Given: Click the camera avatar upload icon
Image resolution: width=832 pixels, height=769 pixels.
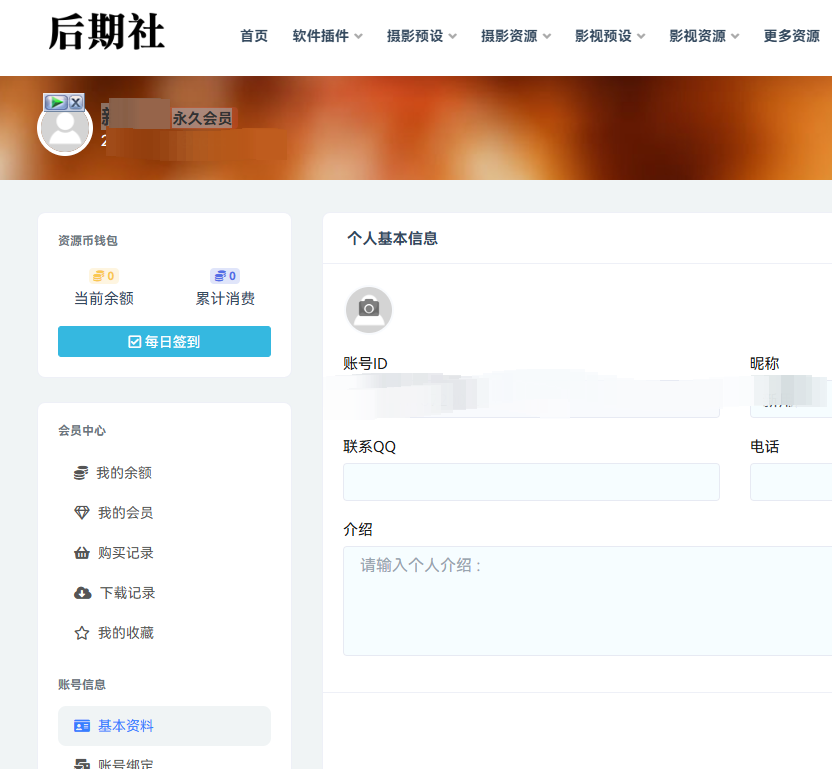Looking at the screenshot, I should point(369,310).
